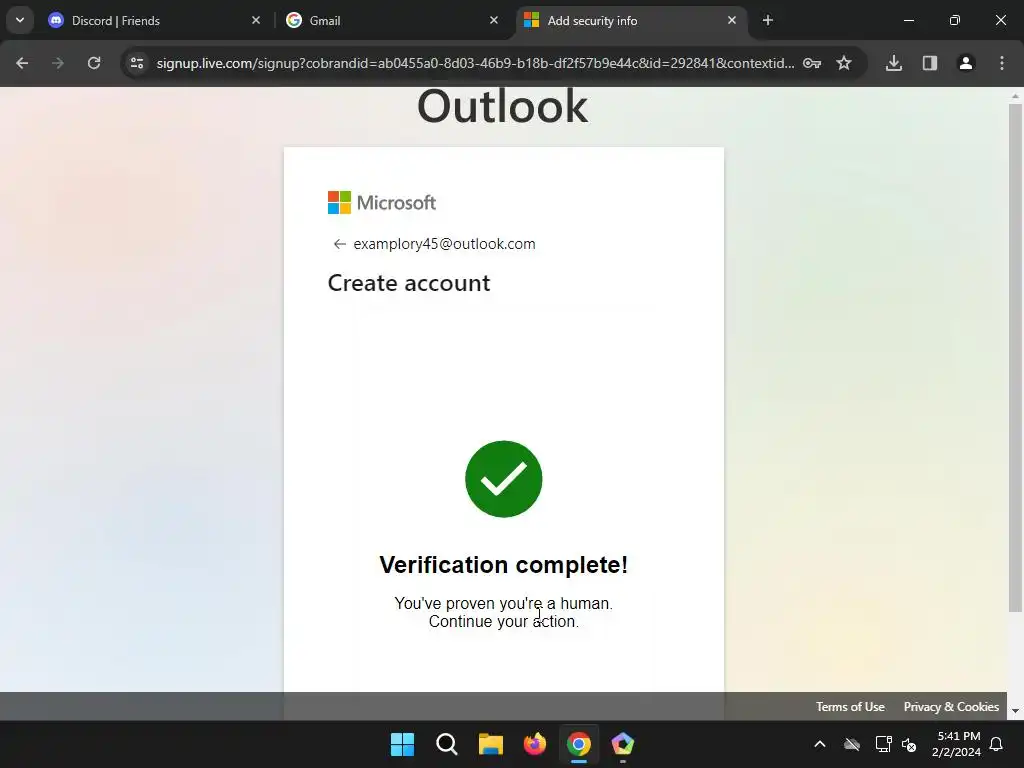Open File Explorer from taskbar

(490, 744)
